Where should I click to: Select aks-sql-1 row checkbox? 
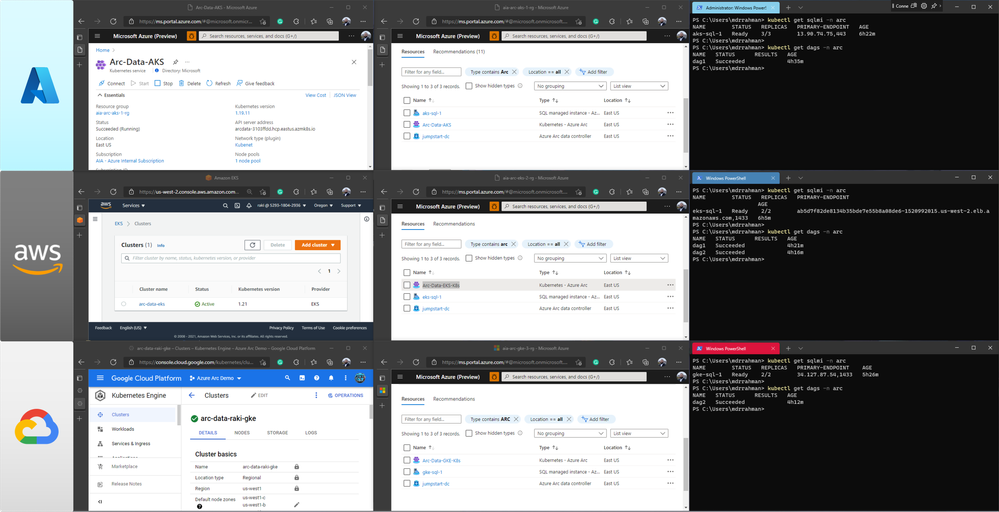(407, 113)
